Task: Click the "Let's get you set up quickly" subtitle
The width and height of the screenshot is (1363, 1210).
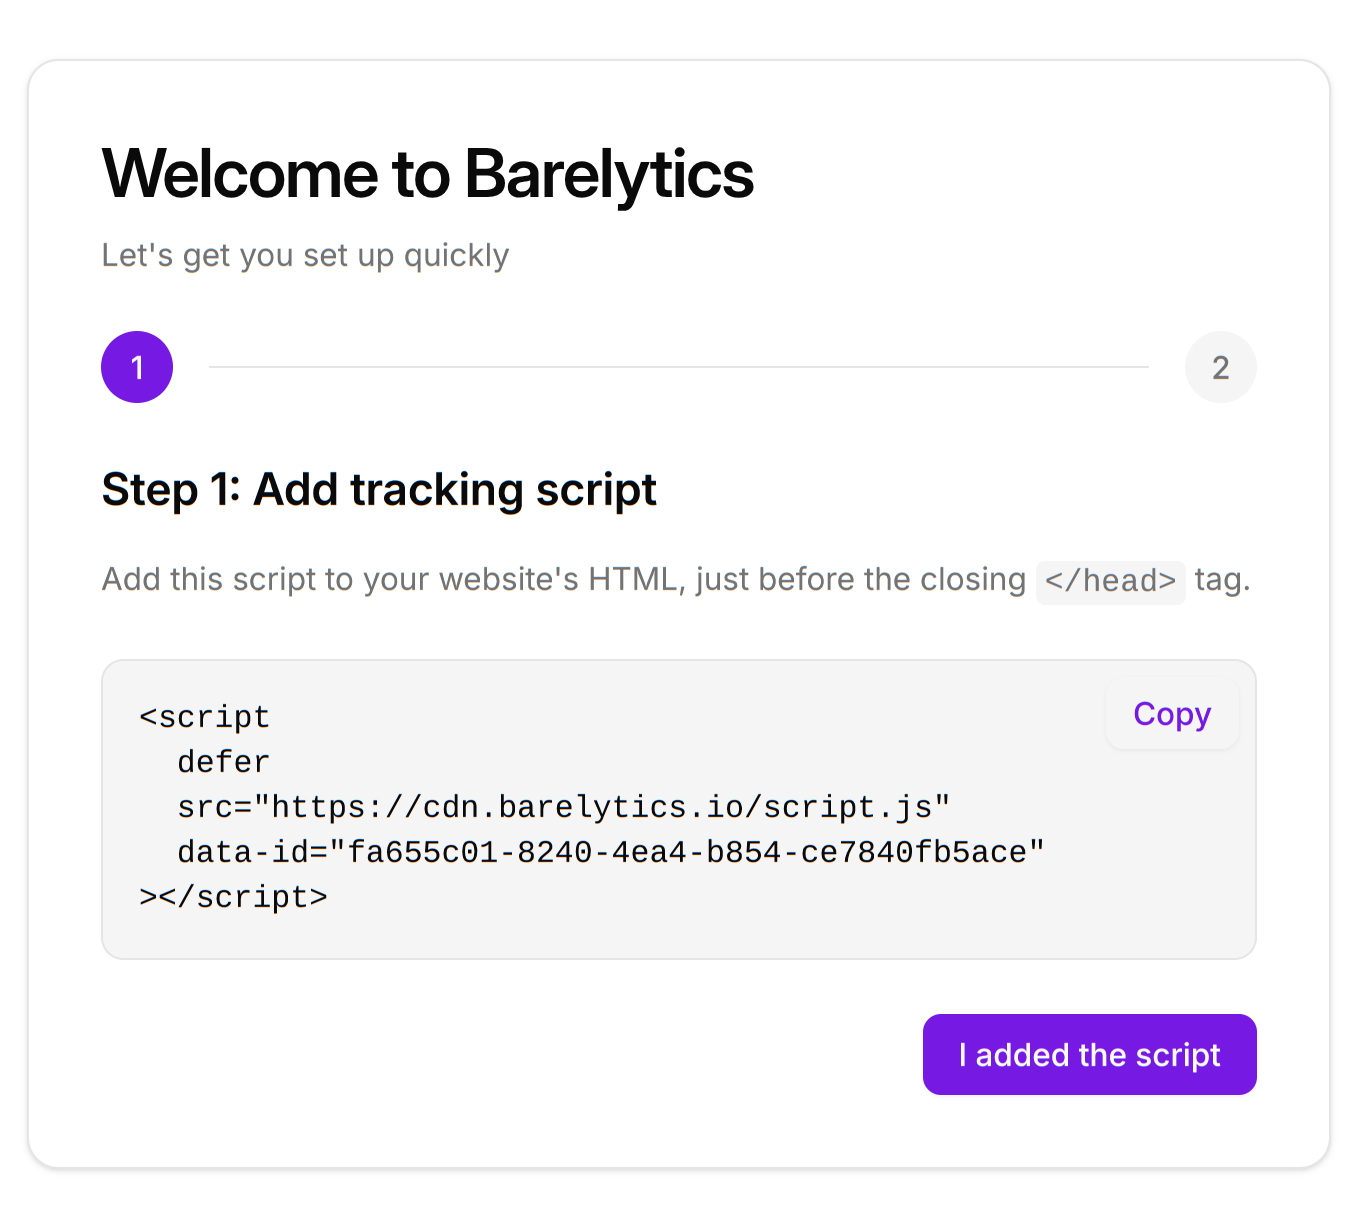Action: tap(305, 255)
